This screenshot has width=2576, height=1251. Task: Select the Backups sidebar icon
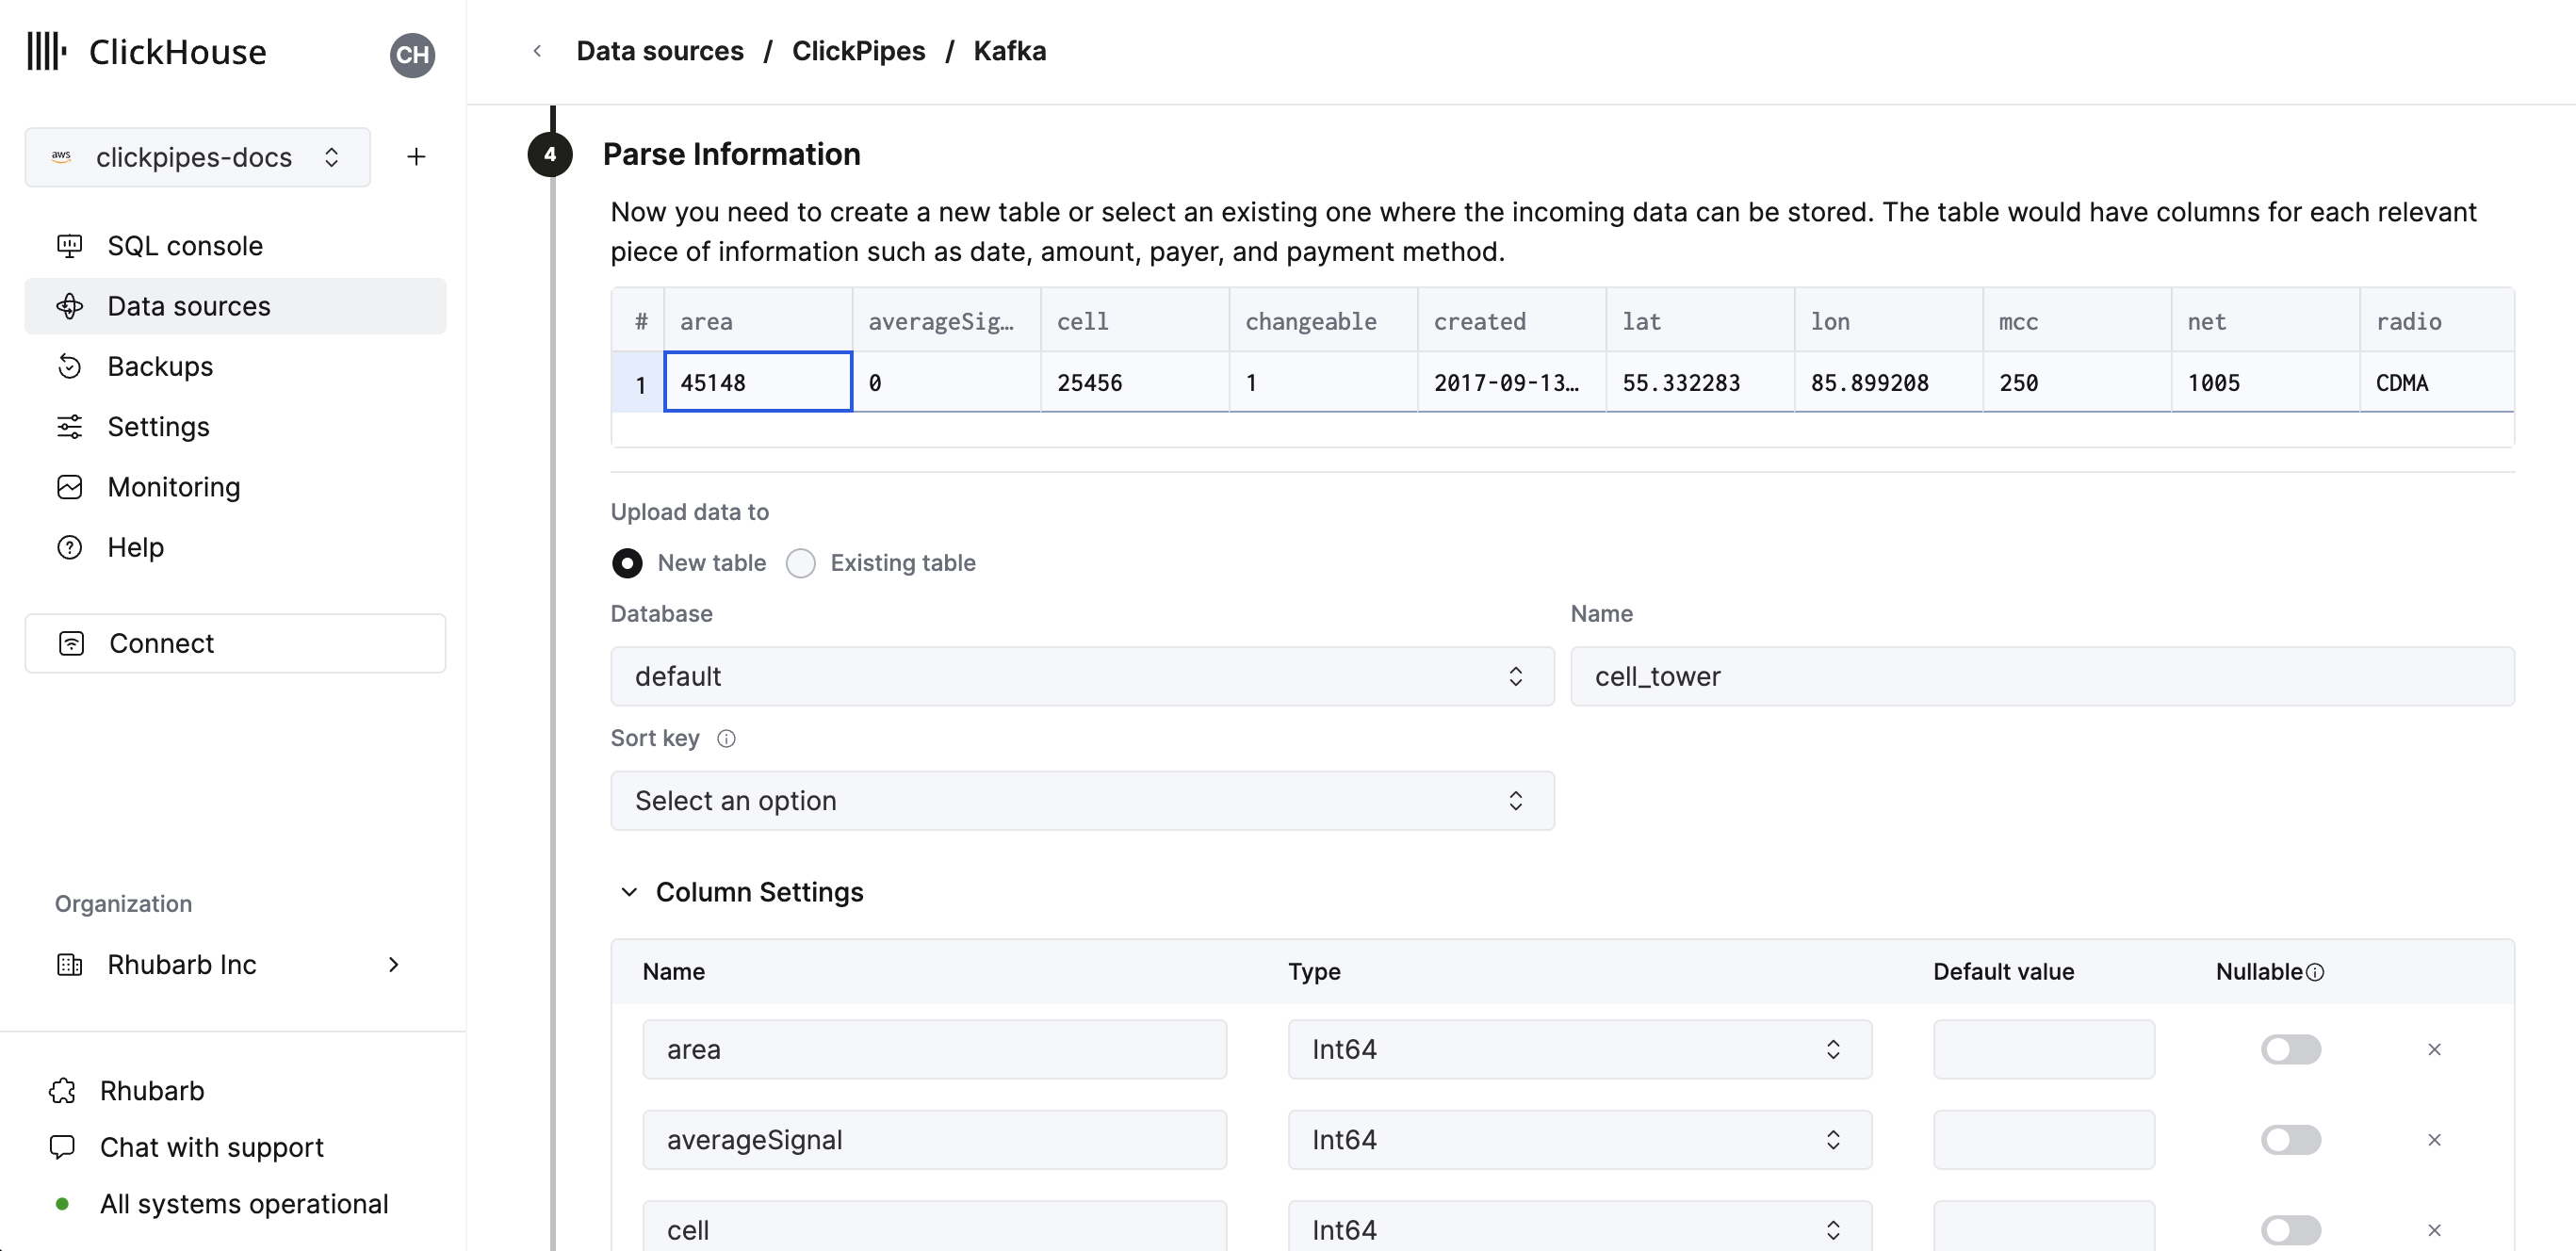pyautogui.click(x=69, y=366)
